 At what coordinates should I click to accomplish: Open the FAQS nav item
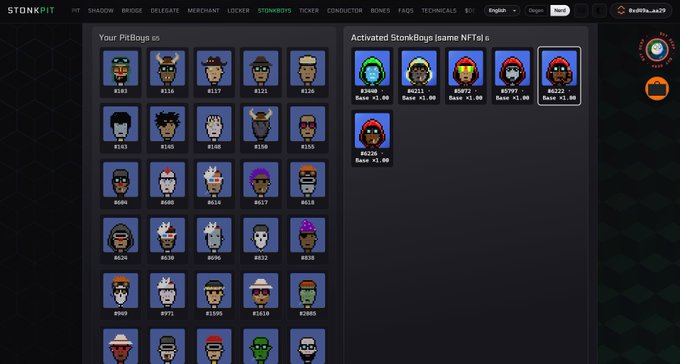[x=405, y=10]
